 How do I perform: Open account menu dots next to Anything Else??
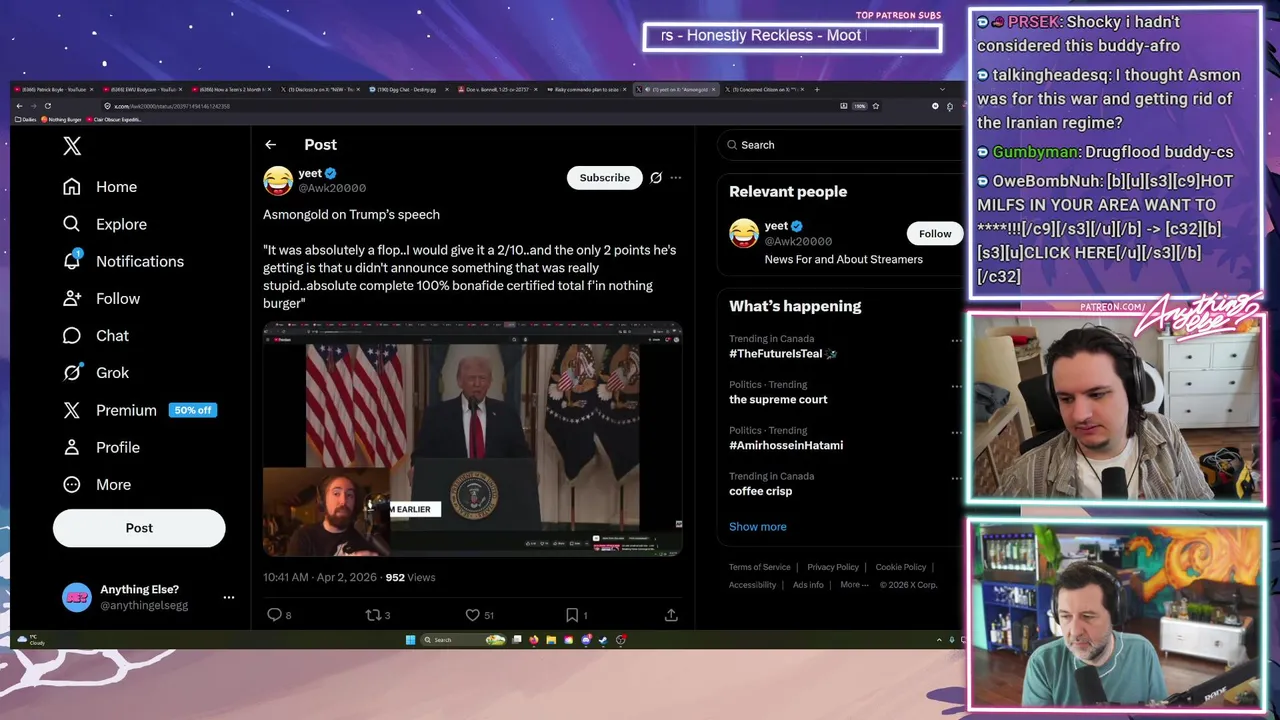[x=228, y=597]
